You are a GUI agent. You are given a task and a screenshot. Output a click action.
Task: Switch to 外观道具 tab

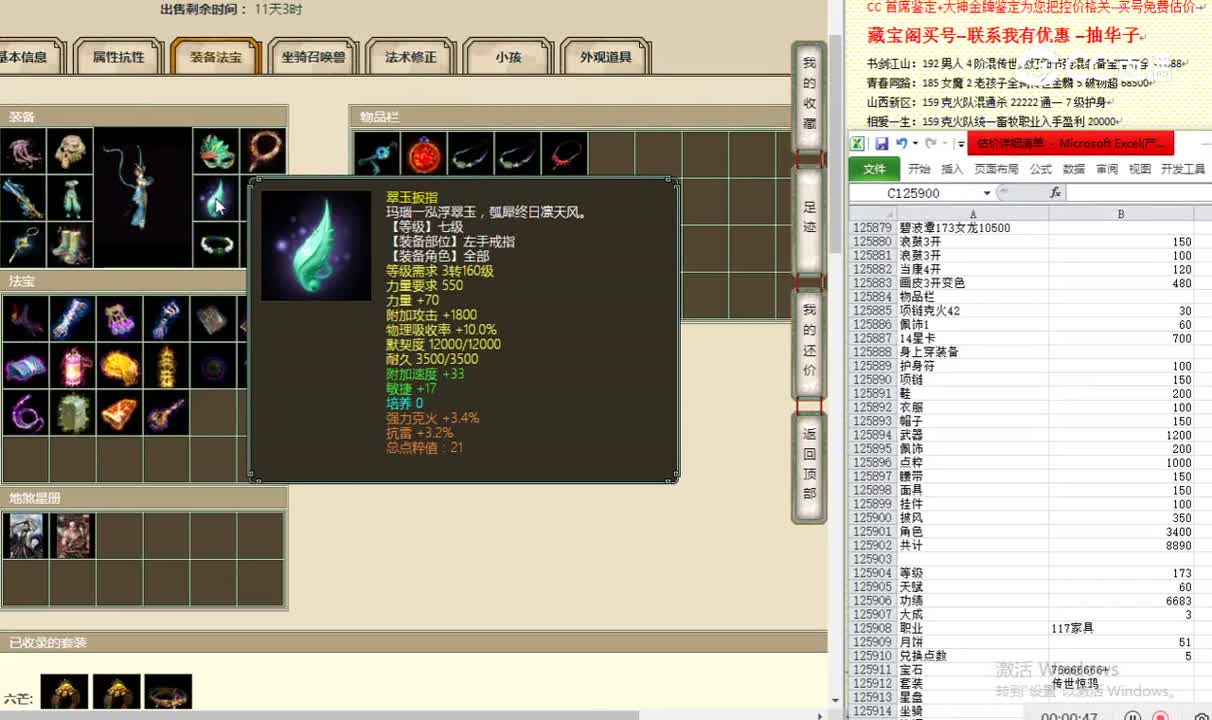coord(606,57)
